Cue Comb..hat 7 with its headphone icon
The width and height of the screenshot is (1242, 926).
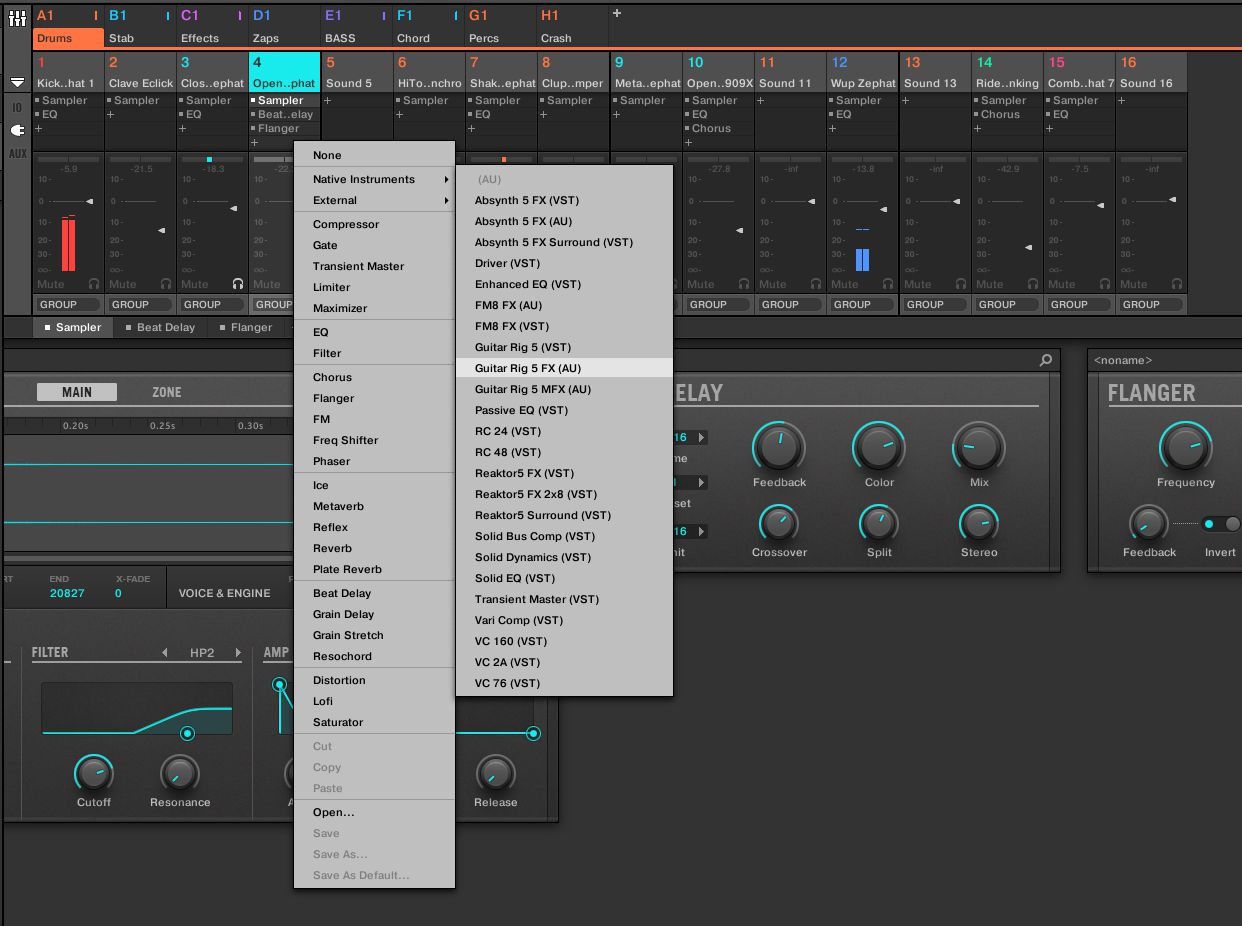1105,284
